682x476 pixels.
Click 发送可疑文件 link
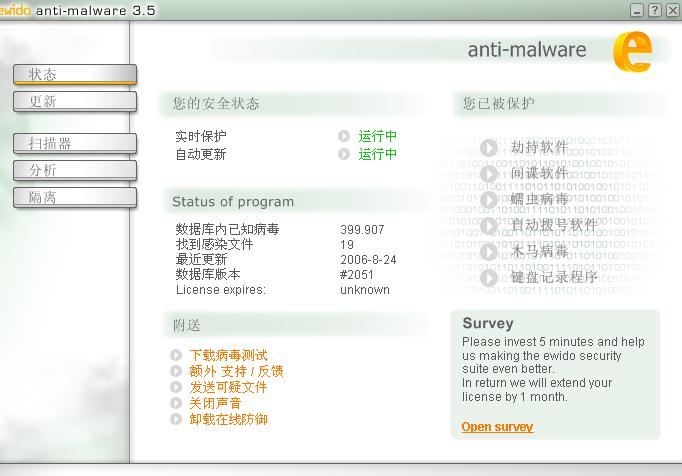pos(228,387)
